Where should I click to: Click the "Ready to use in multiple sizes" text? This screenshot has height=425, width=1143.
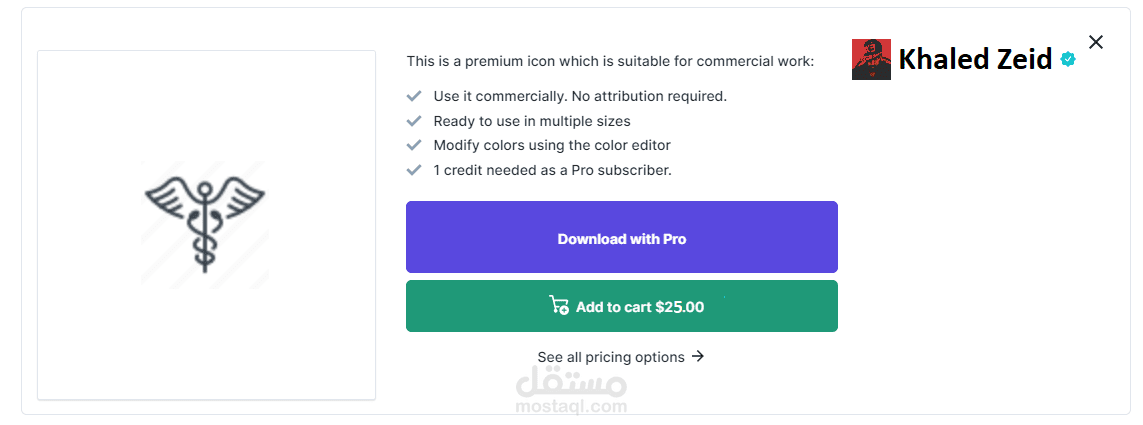click(x=532, y=121)
